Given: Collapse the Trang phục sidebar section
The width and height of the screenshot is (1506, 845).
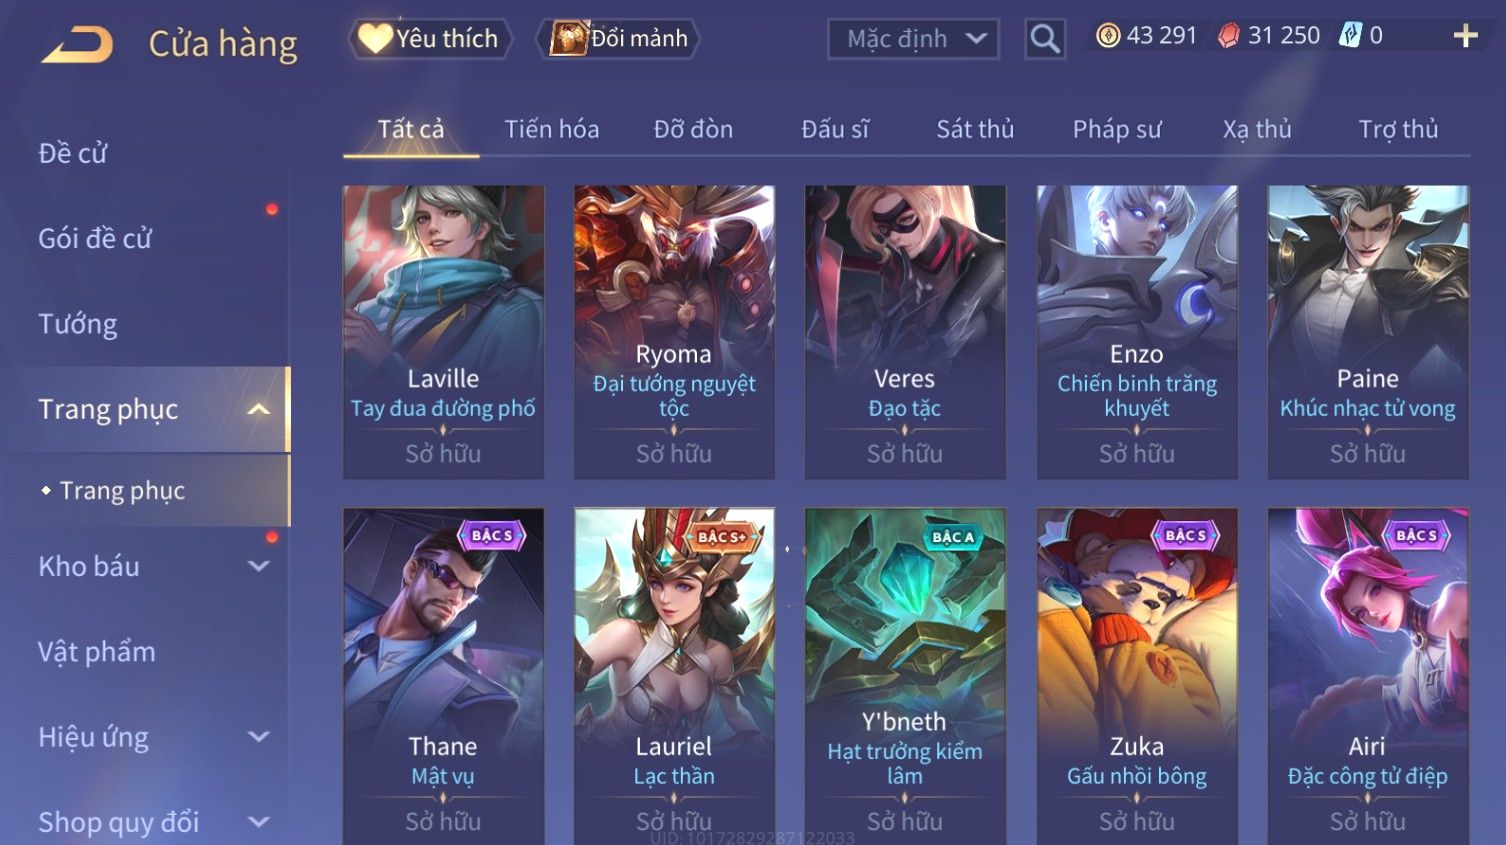Looking at the screenshot, I should tap(259, 409).
